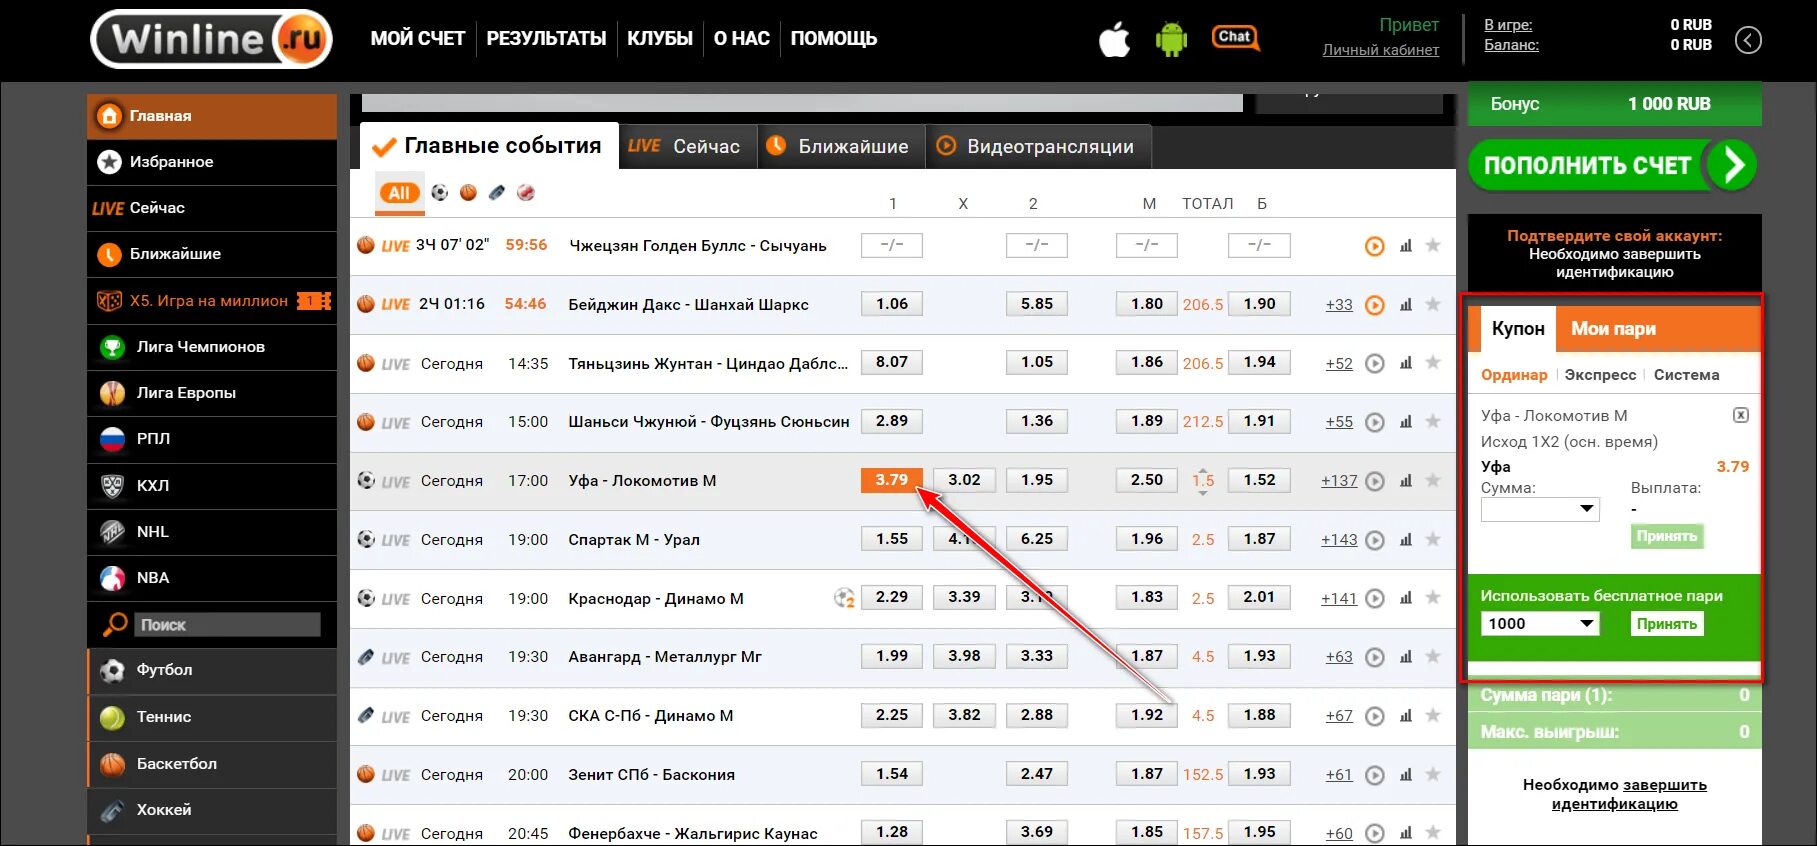Play video stream for Чжецзян Голден Буллс match
This screenshot has height=846, width=1817.
1375,246
